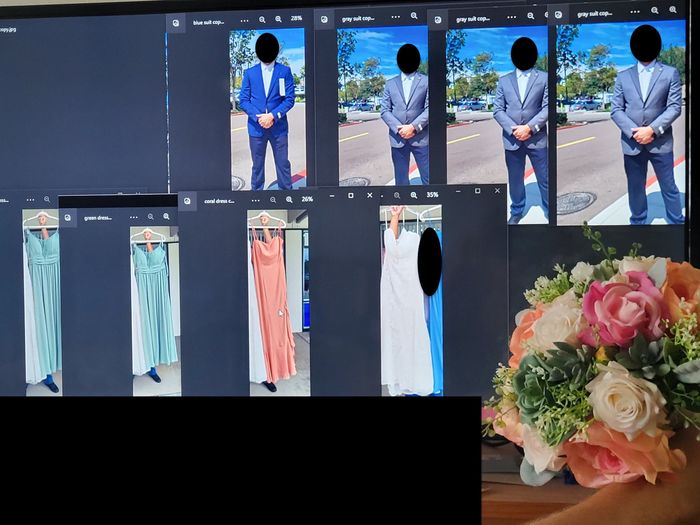Select the coral dress photo
The image size is (700, 525).
coord(272,300)
